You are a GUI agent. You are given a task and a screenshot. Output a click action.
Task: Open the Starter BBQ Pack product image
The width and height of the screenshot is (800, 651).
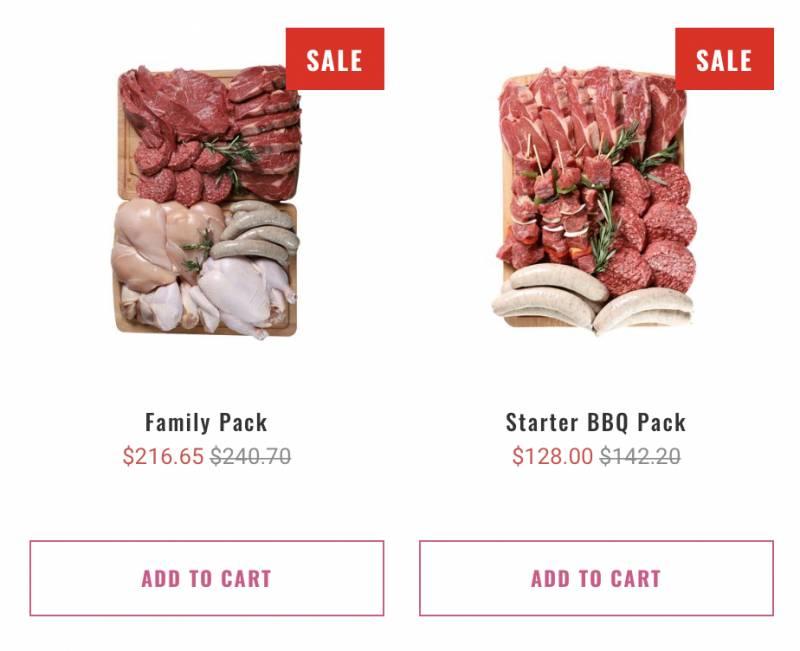coord(595,201)
